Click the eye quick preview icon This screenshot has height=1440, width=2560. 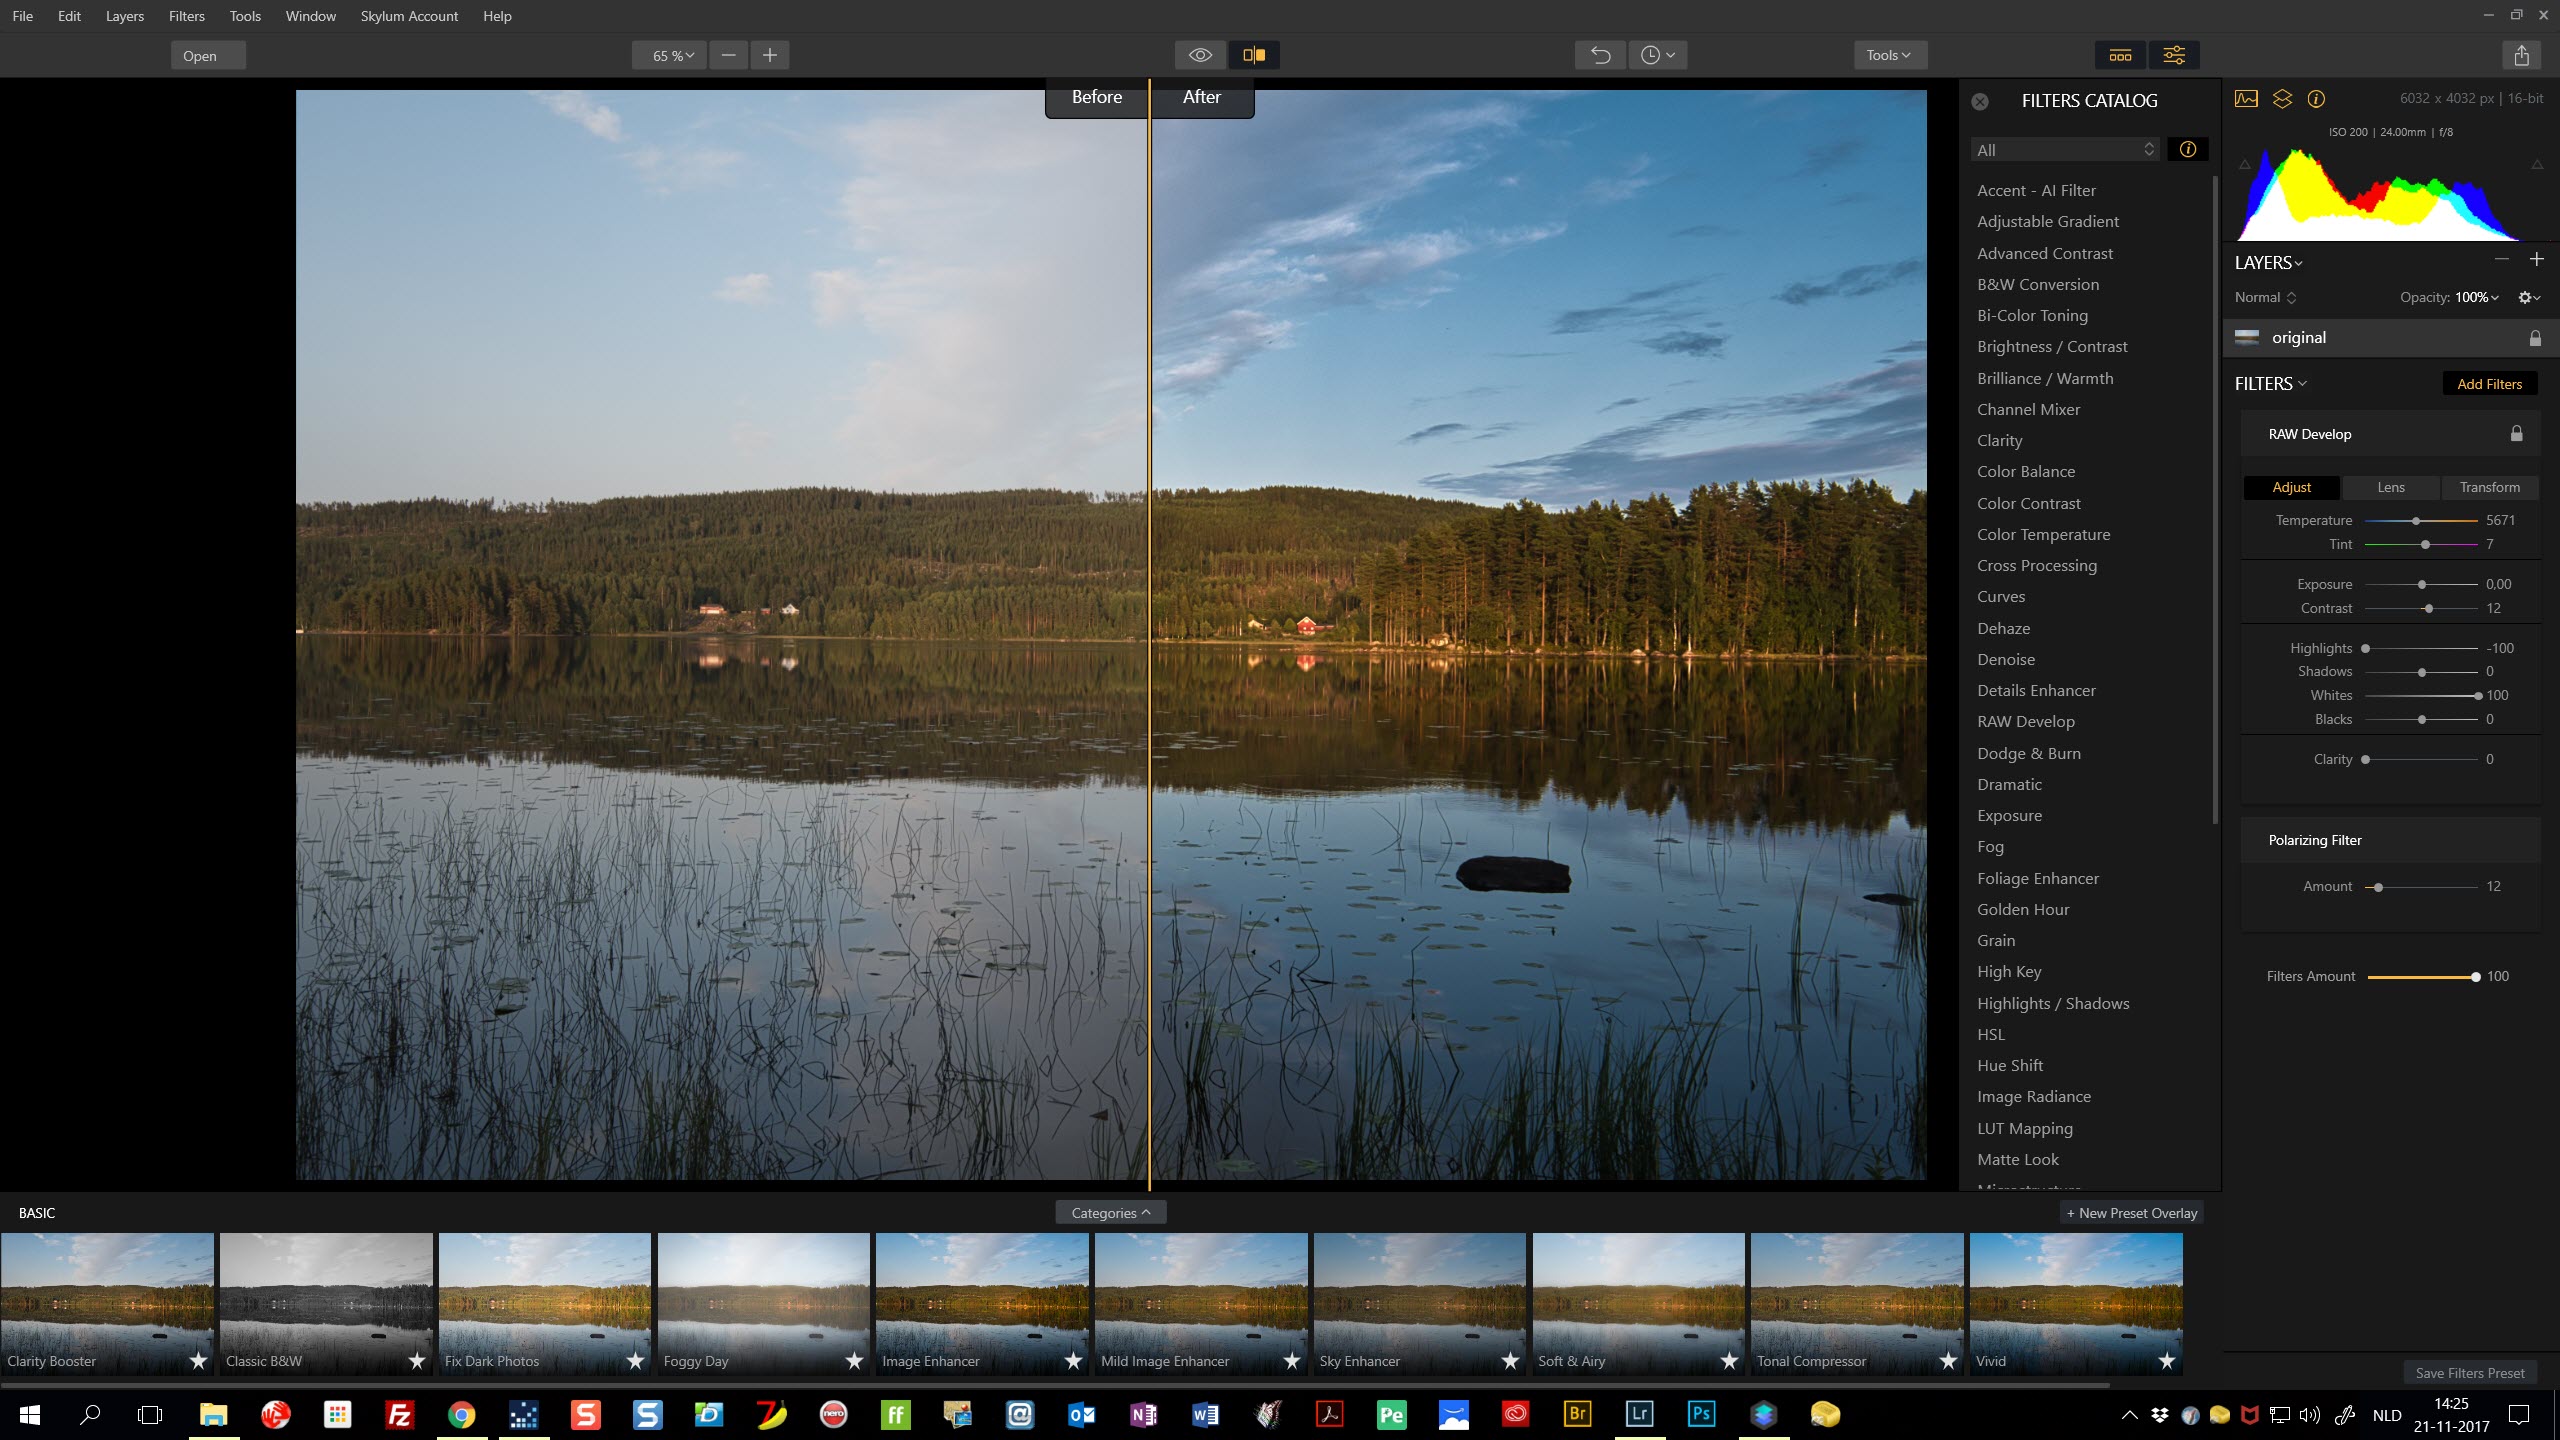(x=1200, y=55)
